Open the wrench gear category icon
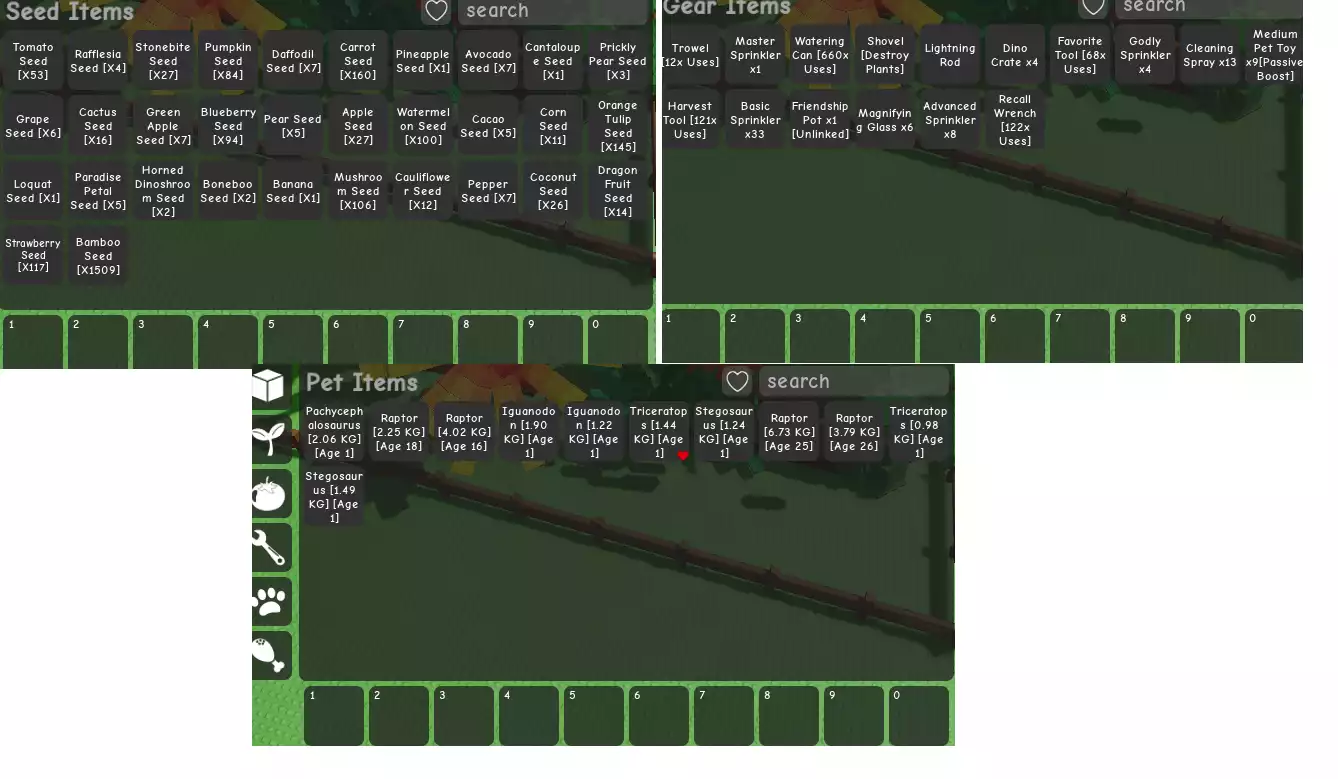The image size is (1338, 779). click(270, 547)
